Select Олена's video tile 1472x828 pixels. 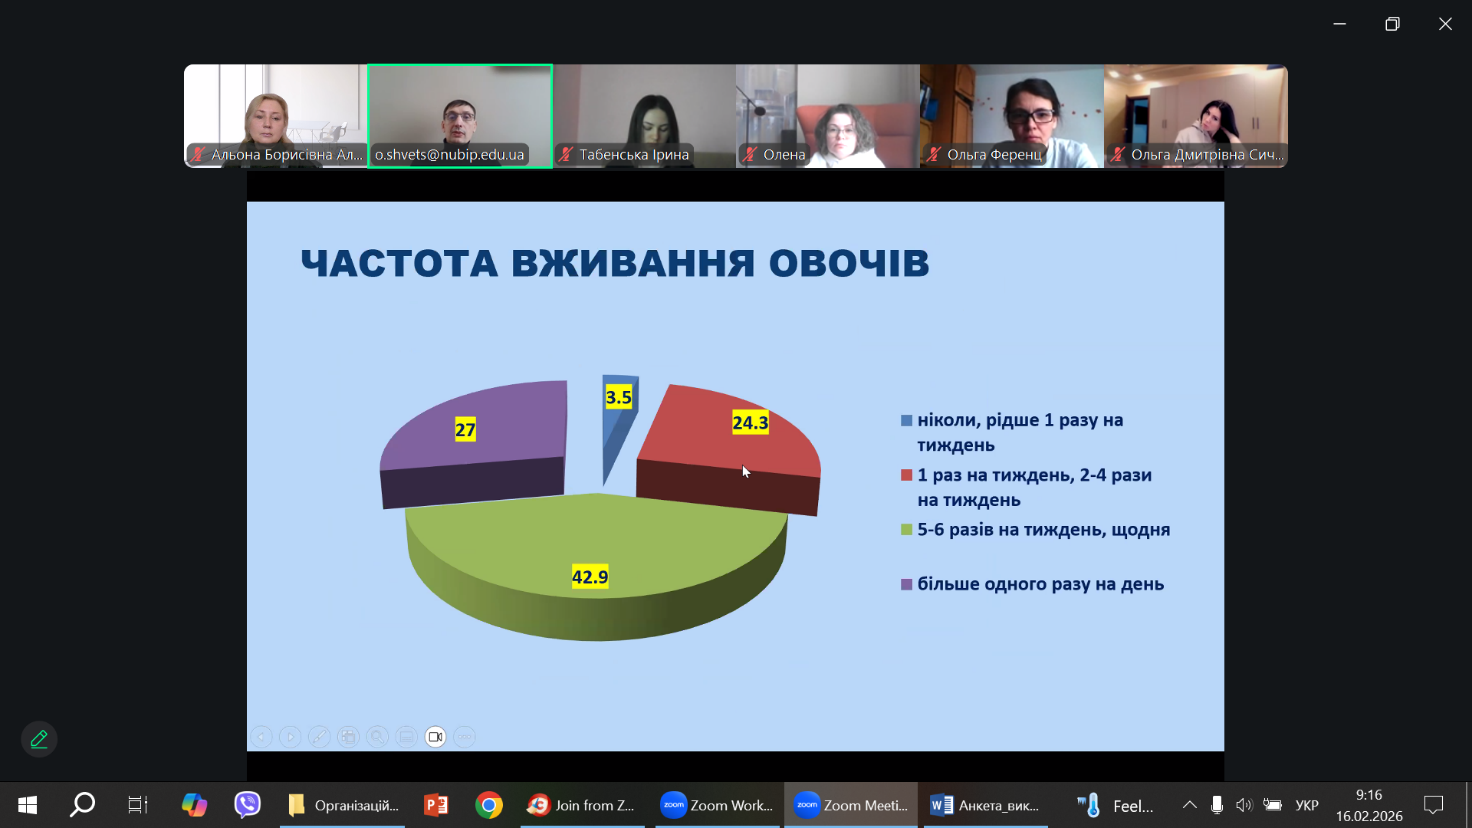828,116
